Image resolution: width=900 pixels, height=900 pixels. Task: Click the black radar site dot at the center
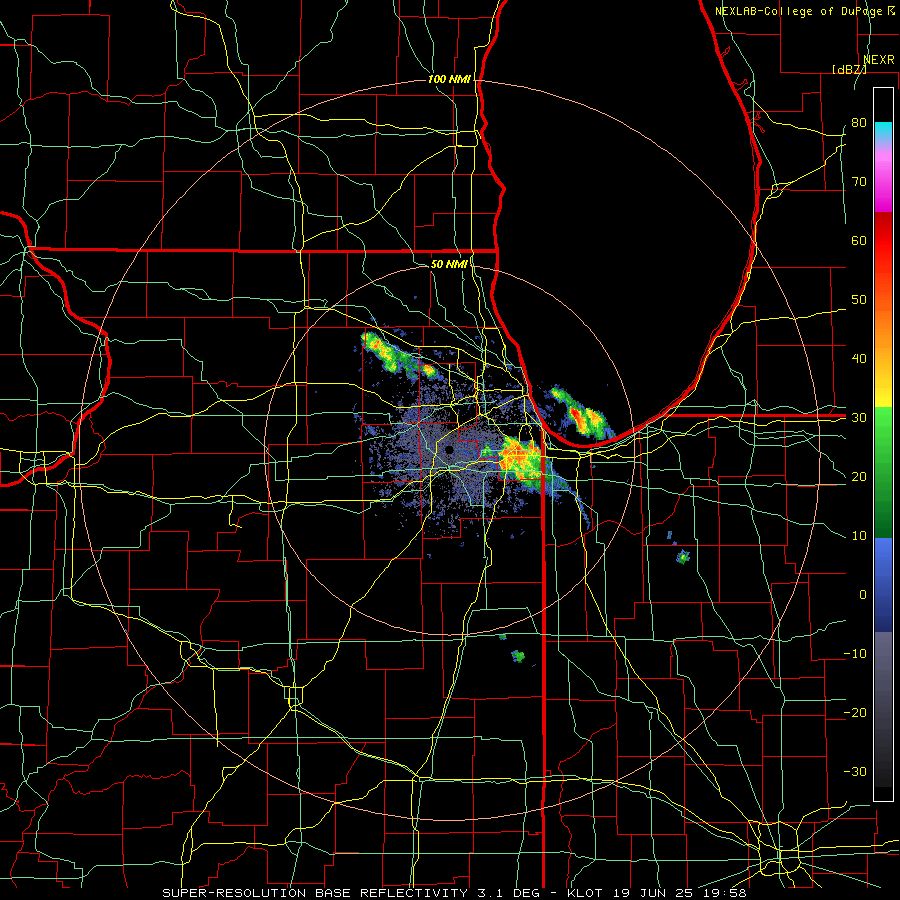coord(449,450)
